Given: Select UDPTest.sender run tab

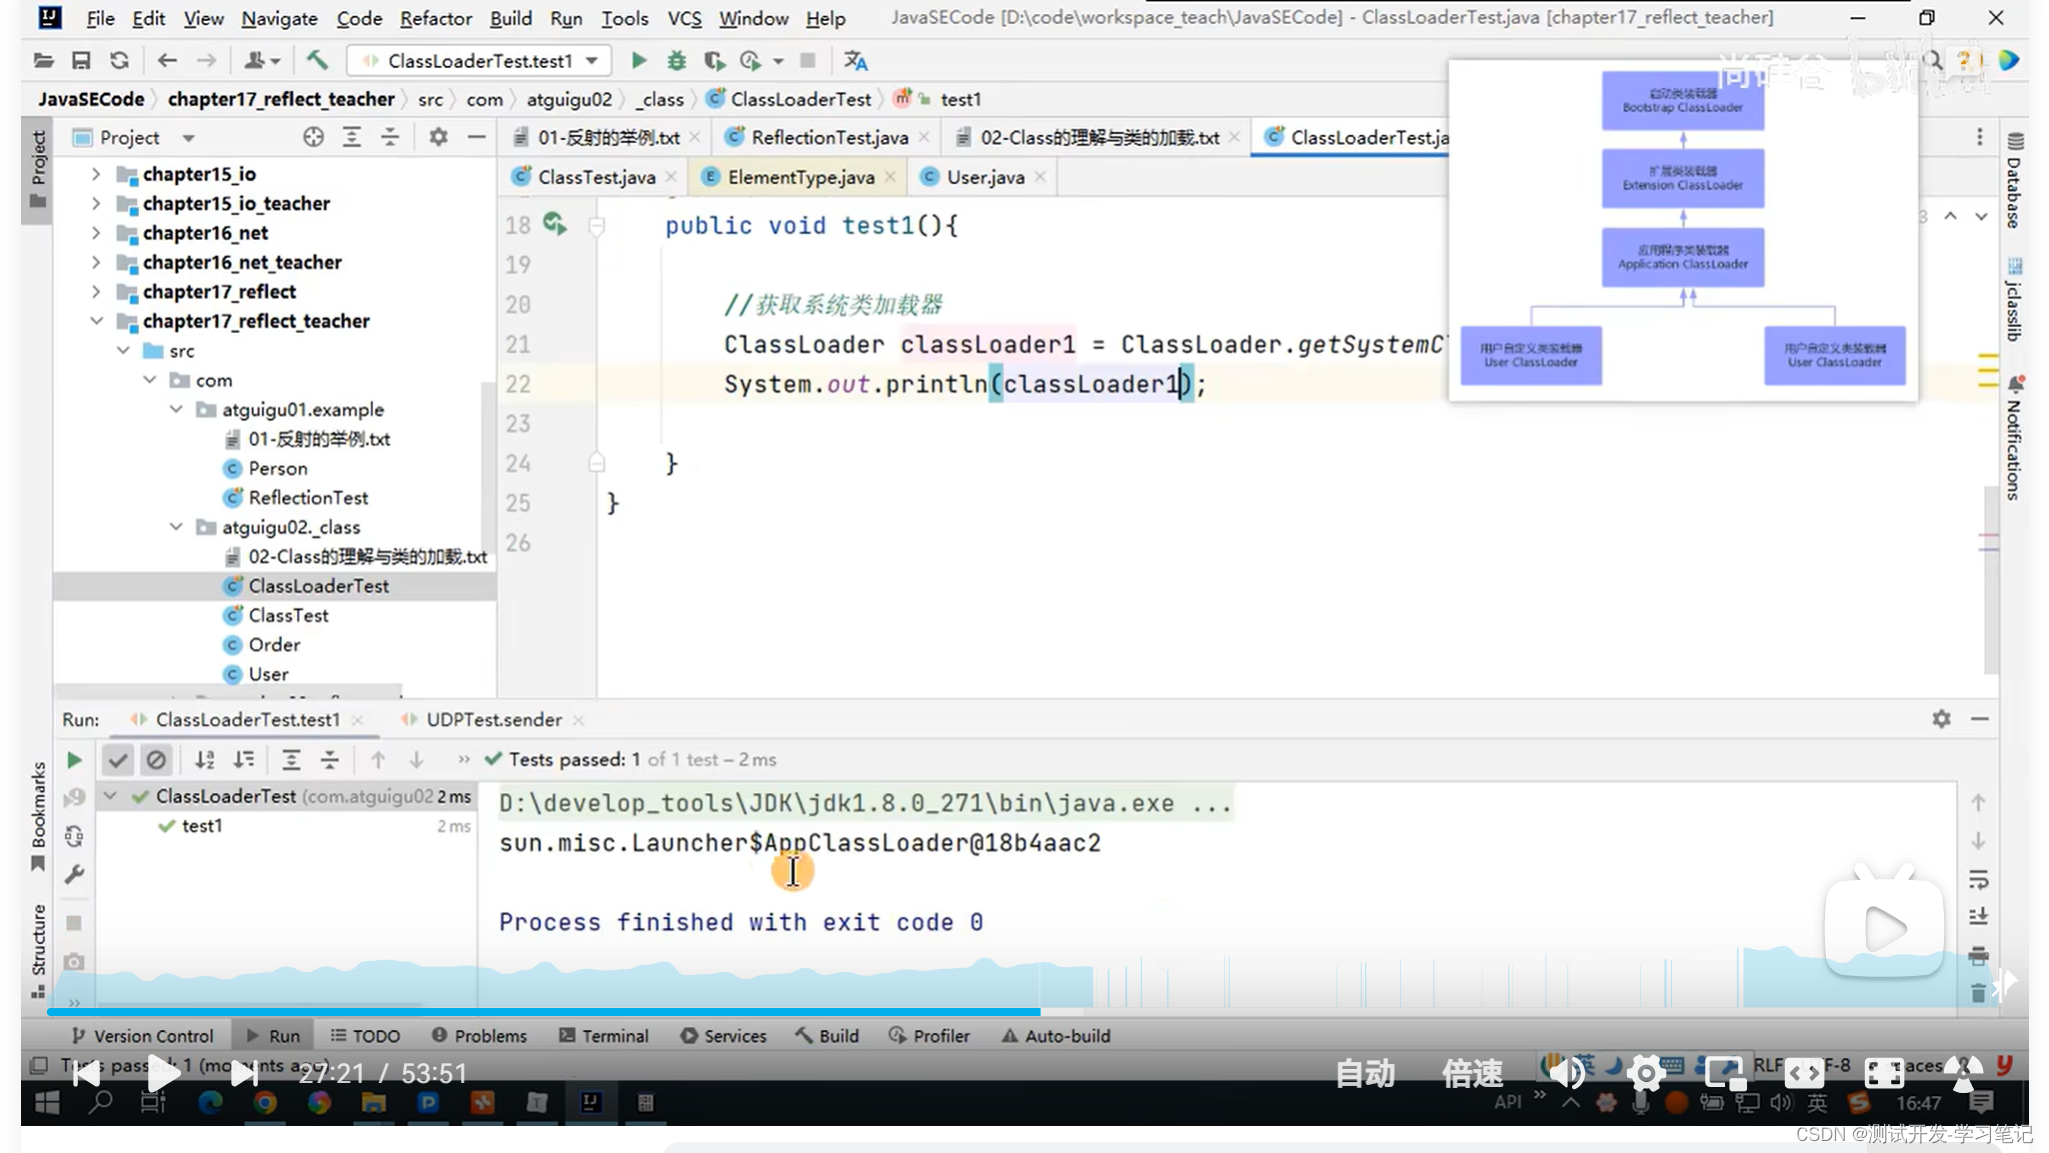Looking at the screenshot, I should click(x=493, y=719).
